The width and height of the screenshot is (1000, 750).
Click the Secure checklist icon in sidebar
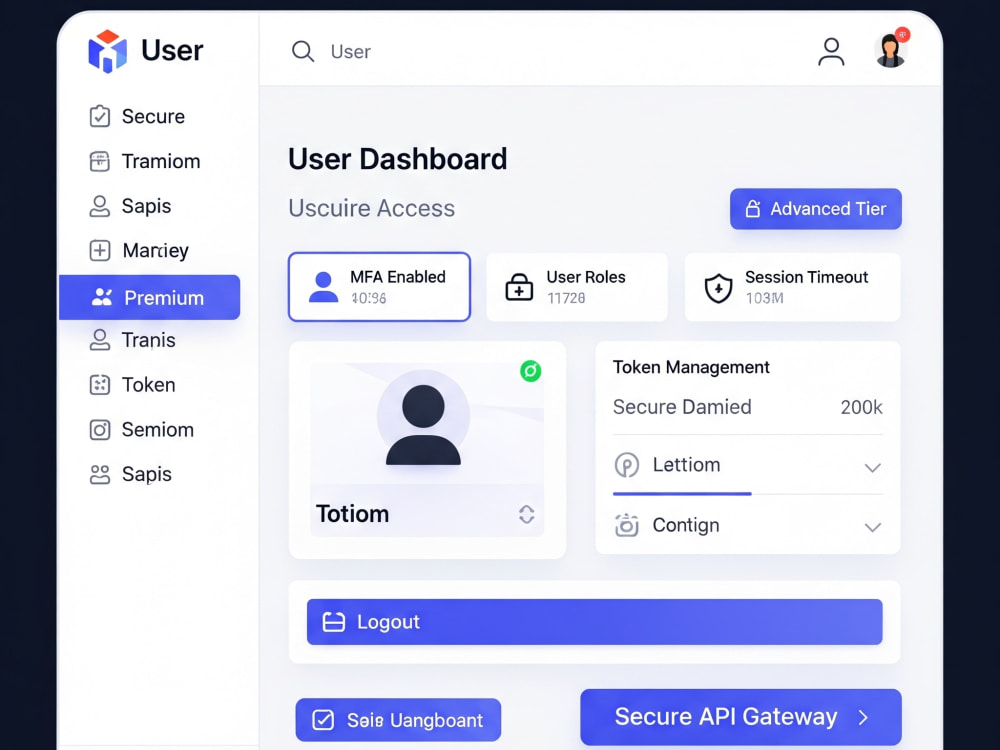click(99, 116)
